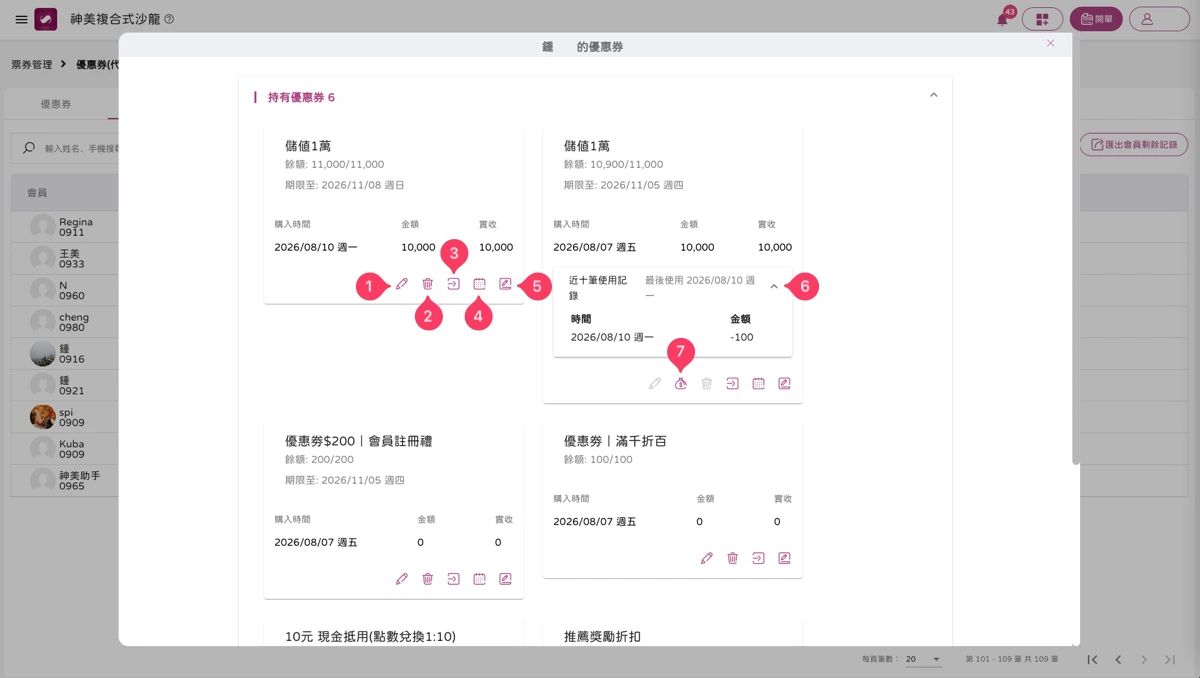
Task: Open the calendar icon on the 優惠券$200|會員註冊禮 card
Action: pos(480,578)
